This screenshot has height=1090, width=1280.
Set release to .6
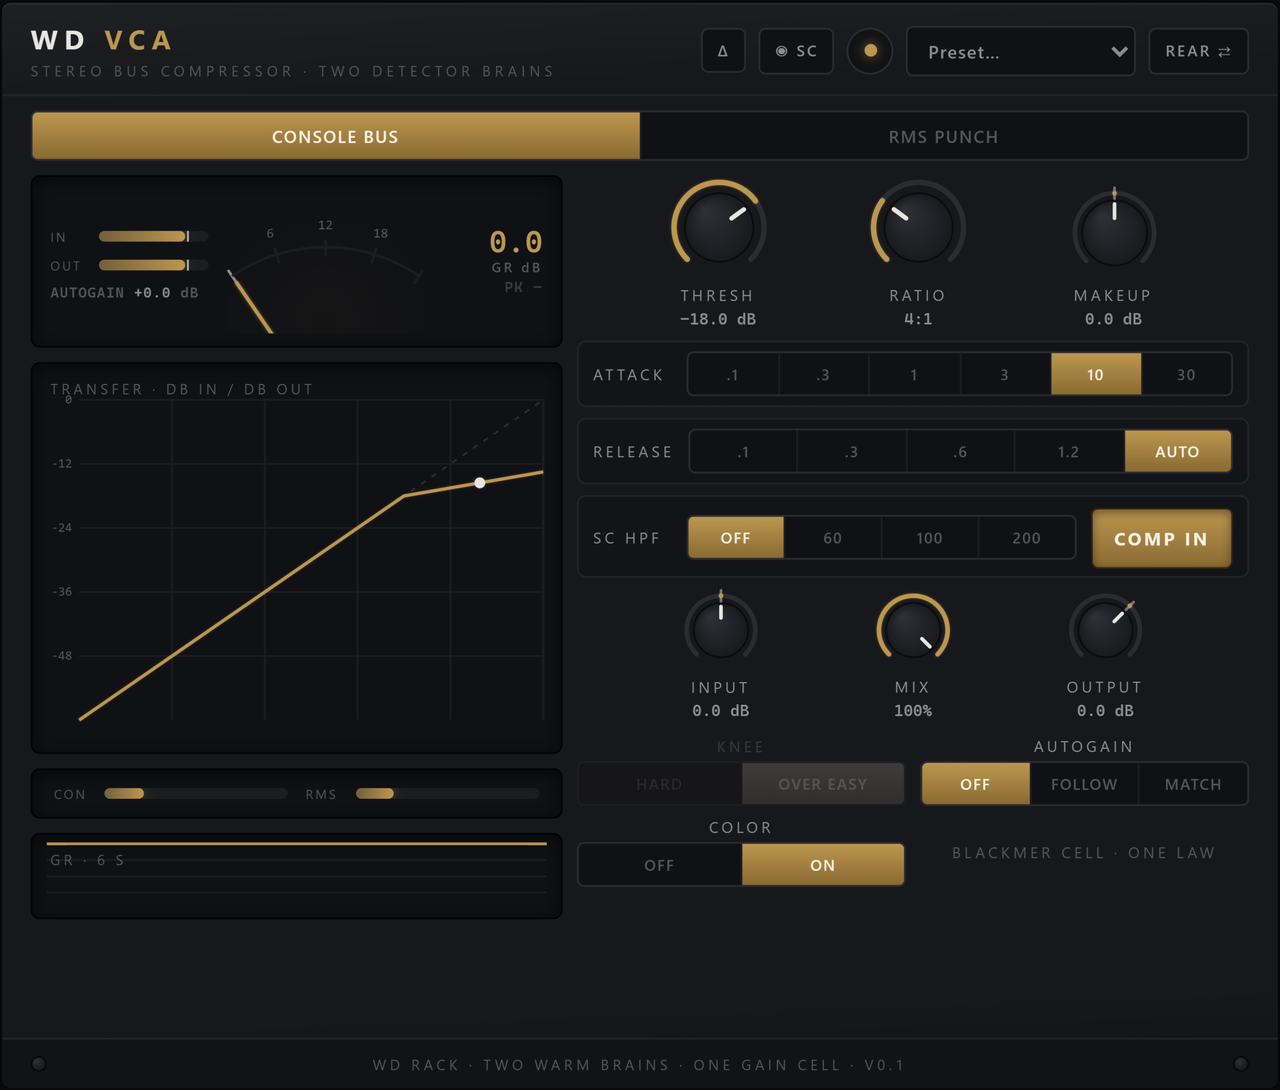[960, 451]
